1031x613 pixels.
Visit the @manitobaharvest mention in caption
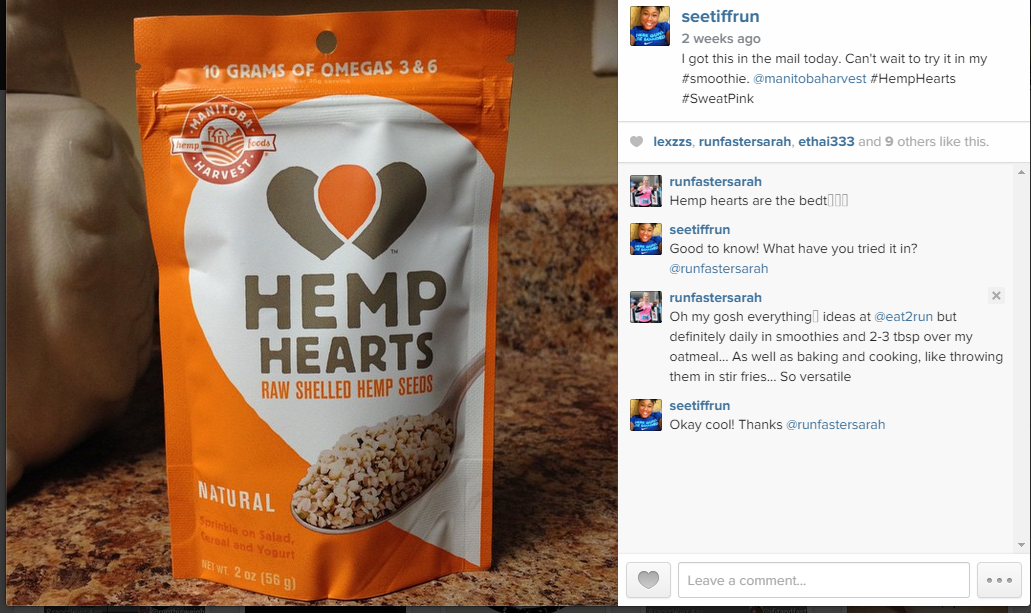pyautogui.click(x=809, y=78)
